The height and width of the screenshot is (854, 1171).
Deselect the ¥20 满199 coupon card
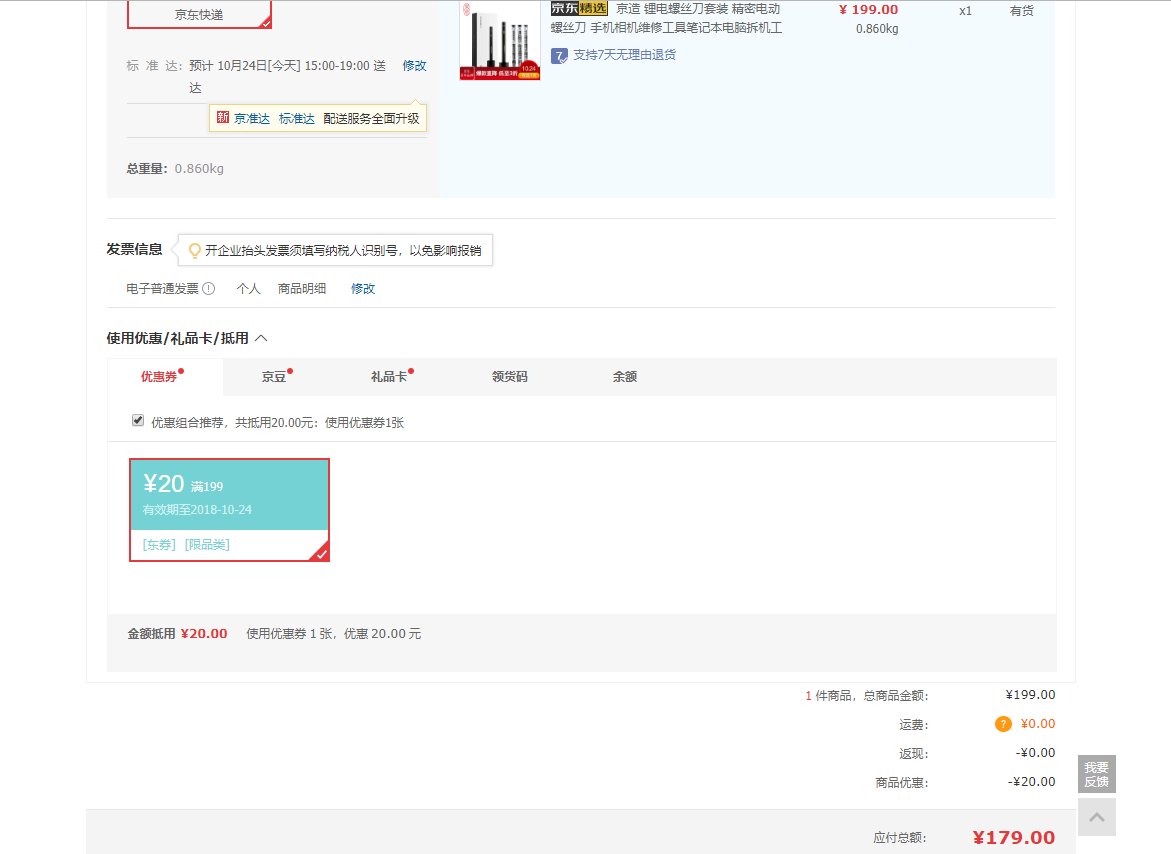[x=229, y=510]
